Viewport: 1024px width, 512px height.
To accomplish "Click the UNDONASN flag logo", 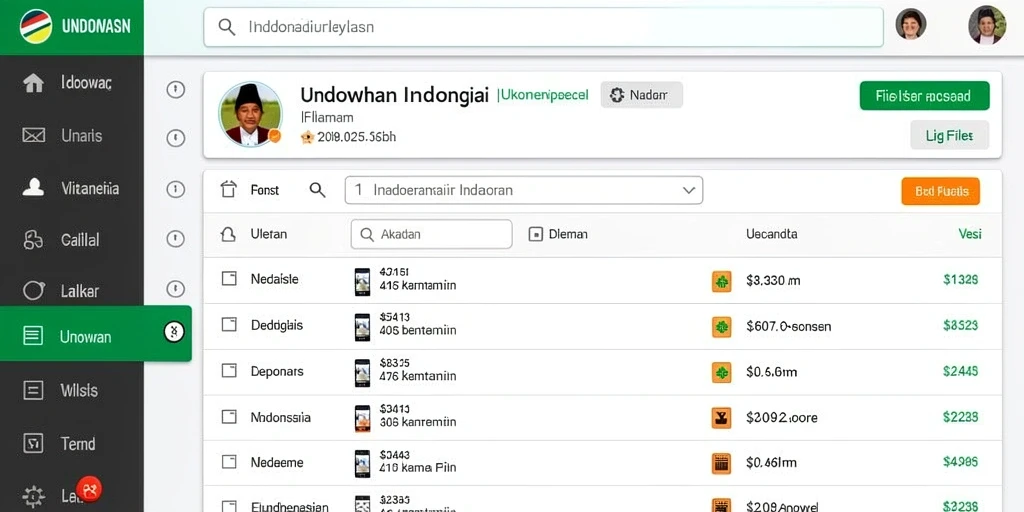I will click(36, 26).
